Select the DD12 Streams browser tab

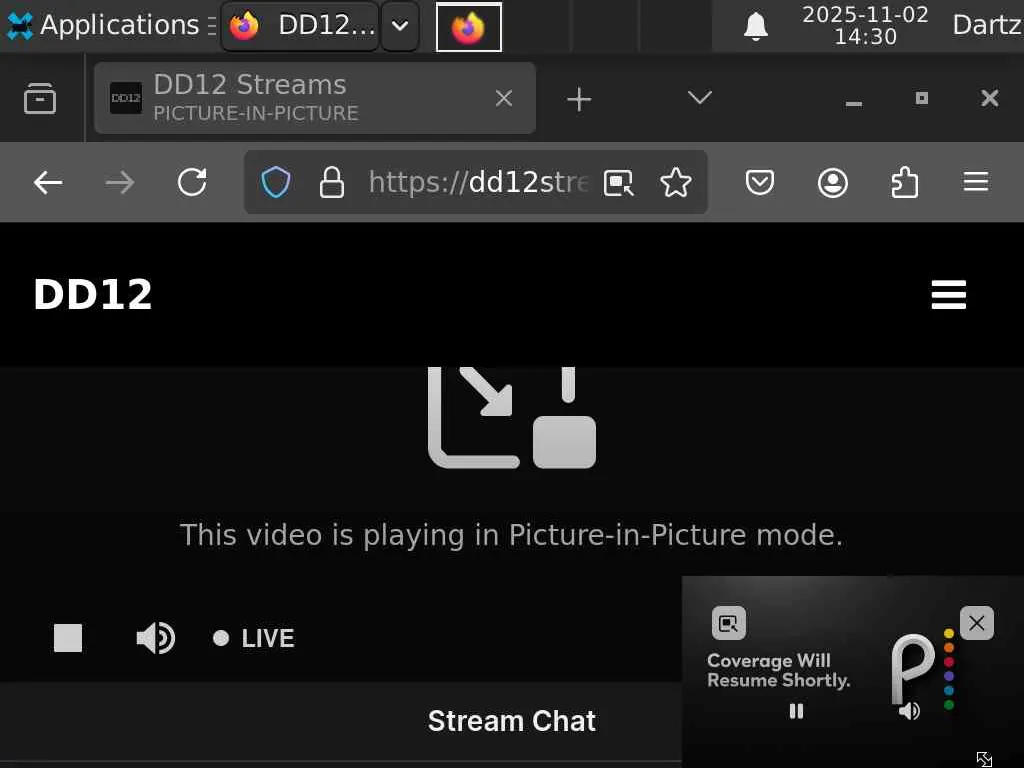(315, 98)
